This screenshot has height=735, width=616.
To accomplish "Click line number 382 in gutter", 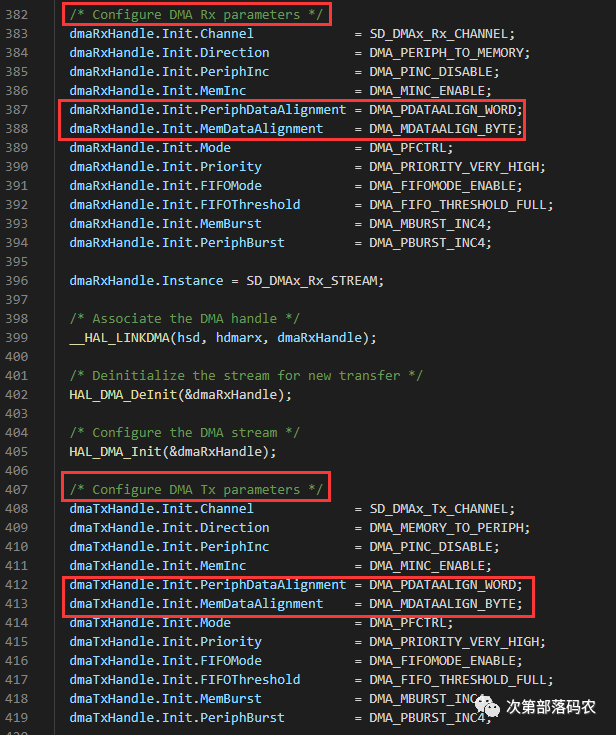I will [17, 15].
